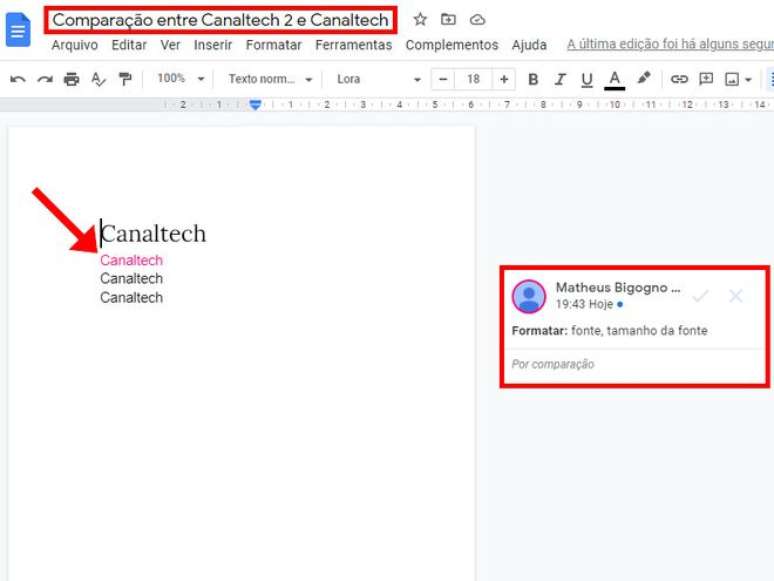Click the pink Canaltech suggested text
The height and width of the screenshot is (581, 774).
tap(131, 260)
